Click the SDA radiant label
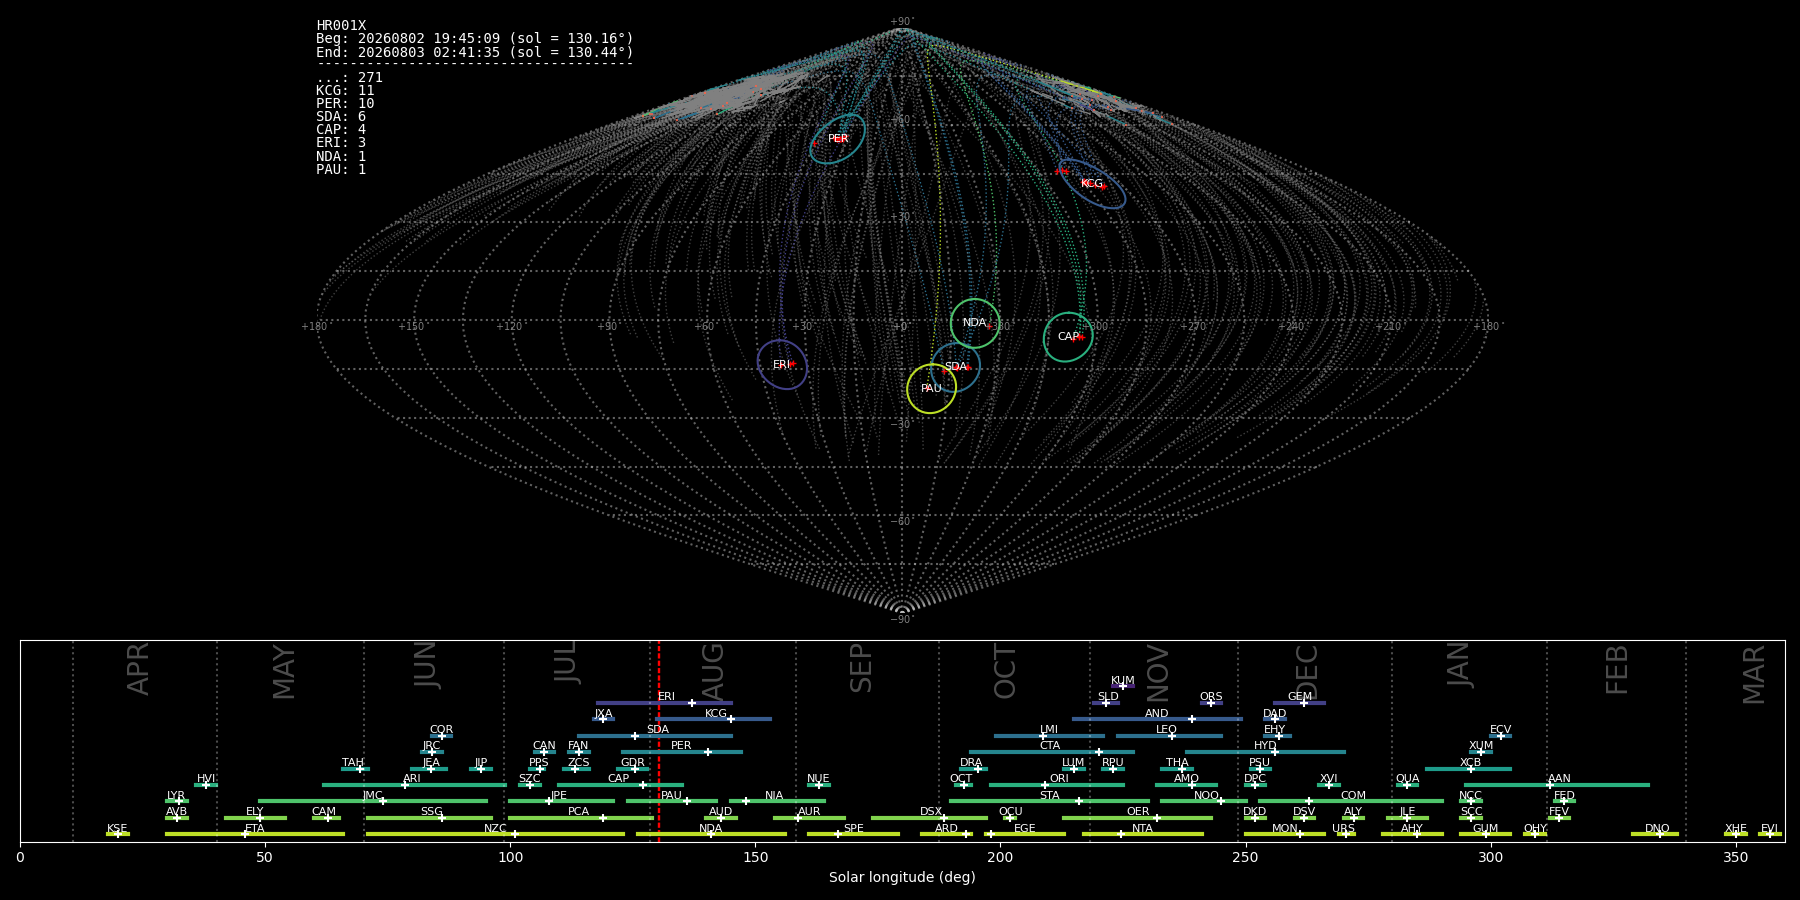Image resolution: width=1800 pixels, height=900 pixels. click(956, 367)
